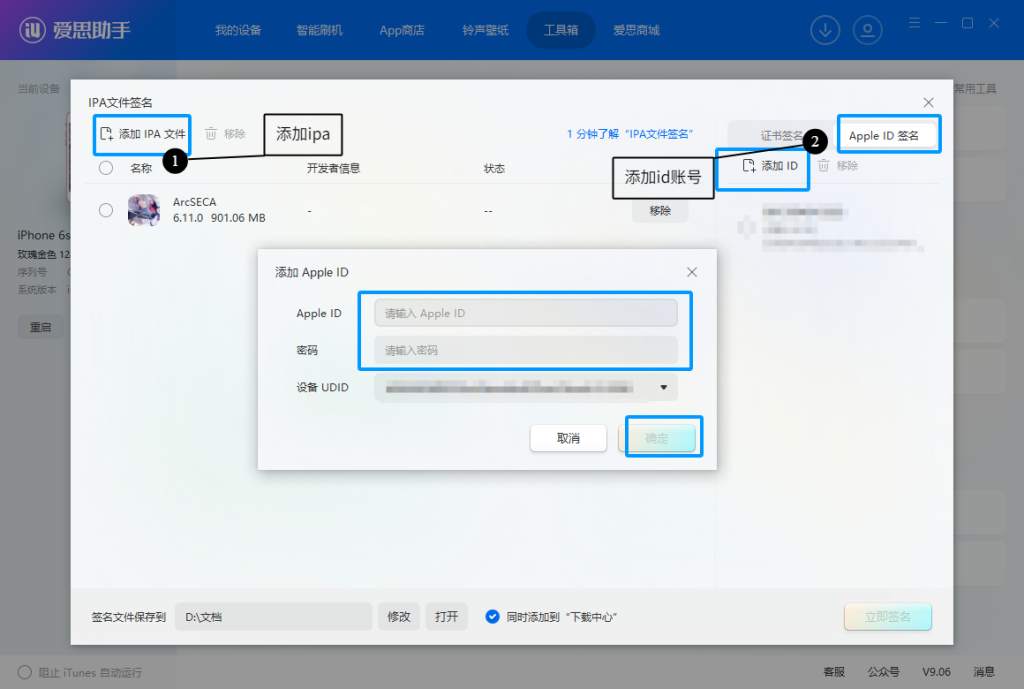Switch to 智能刷机 tab

point(319,30)
